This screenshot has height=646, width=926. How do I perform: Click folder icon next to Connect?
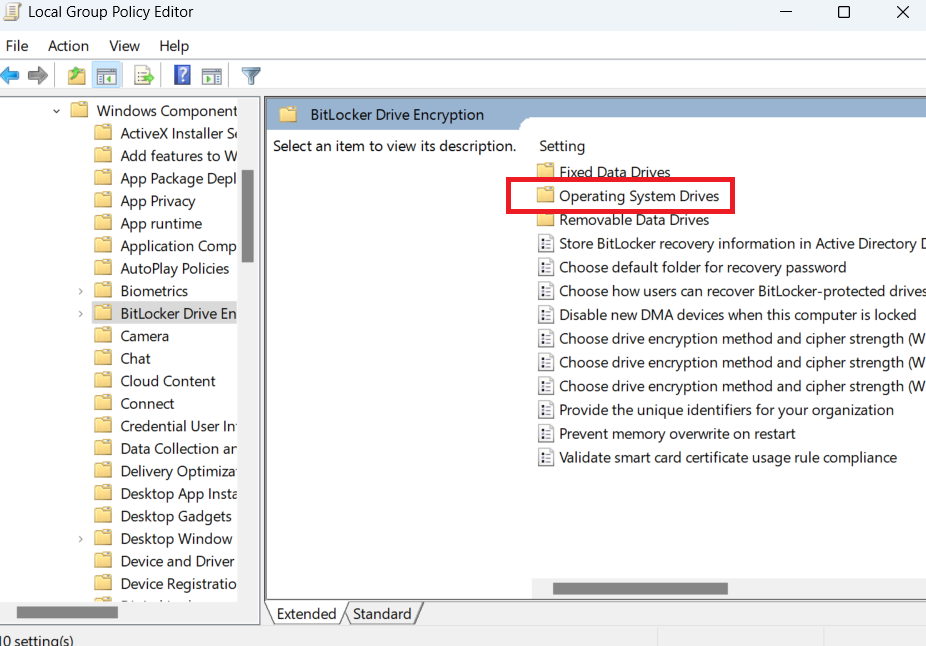click(x=103, y=402)
